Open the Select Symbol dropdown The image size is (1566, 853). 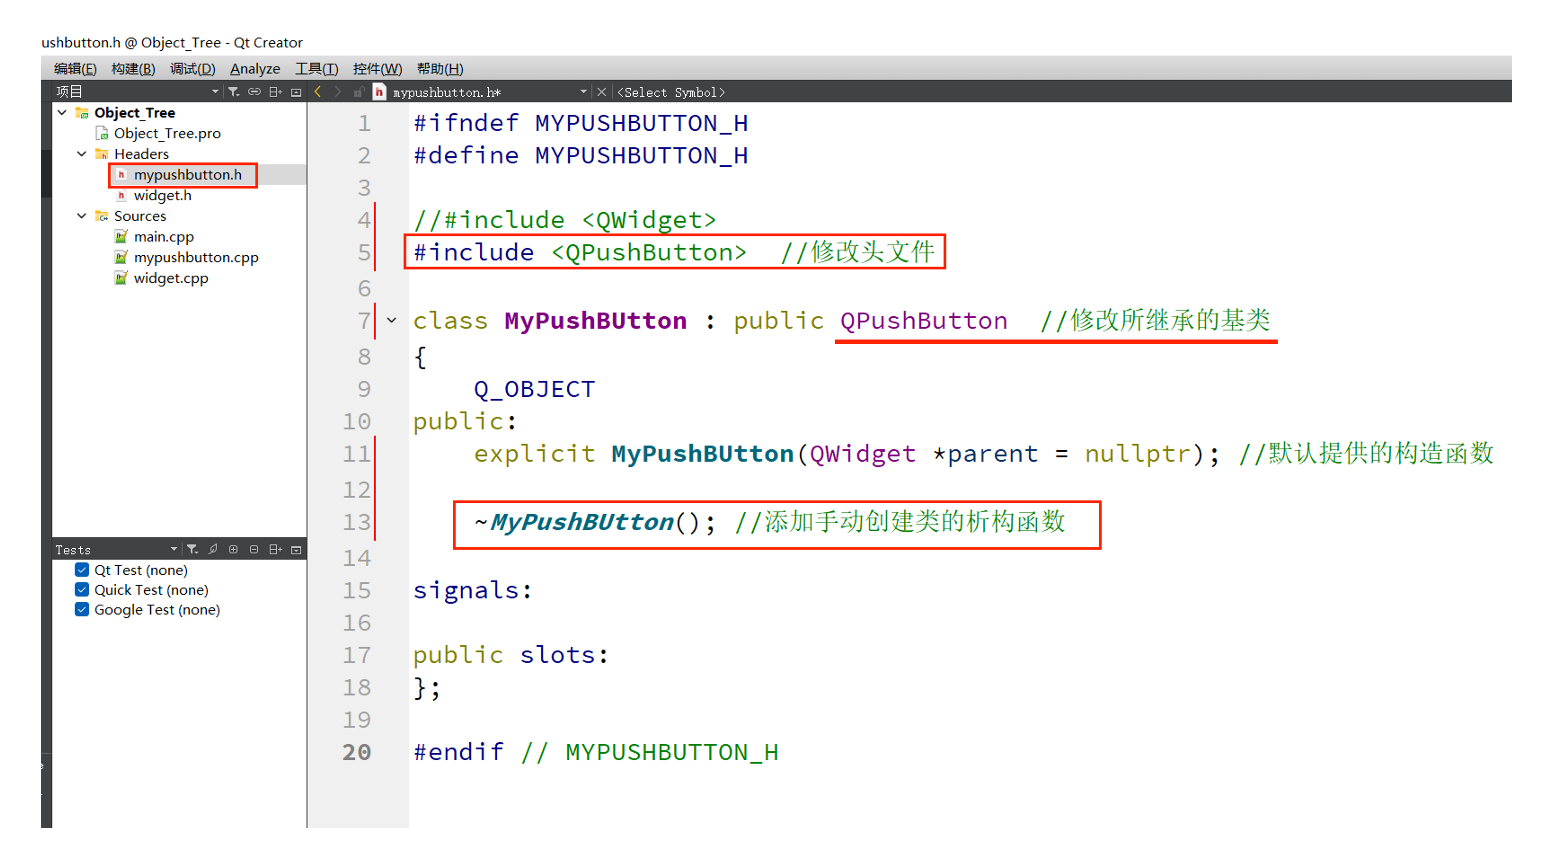(x=672, y=91)
